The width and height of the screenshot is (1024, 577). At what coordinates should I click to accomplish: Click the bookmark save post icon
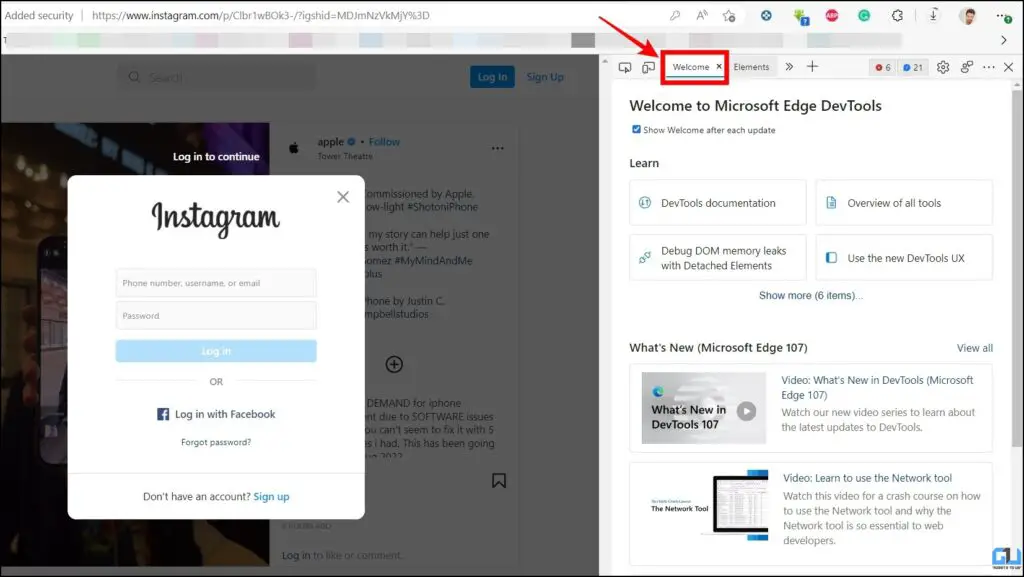pyautogui.click(x=499, y=481)
